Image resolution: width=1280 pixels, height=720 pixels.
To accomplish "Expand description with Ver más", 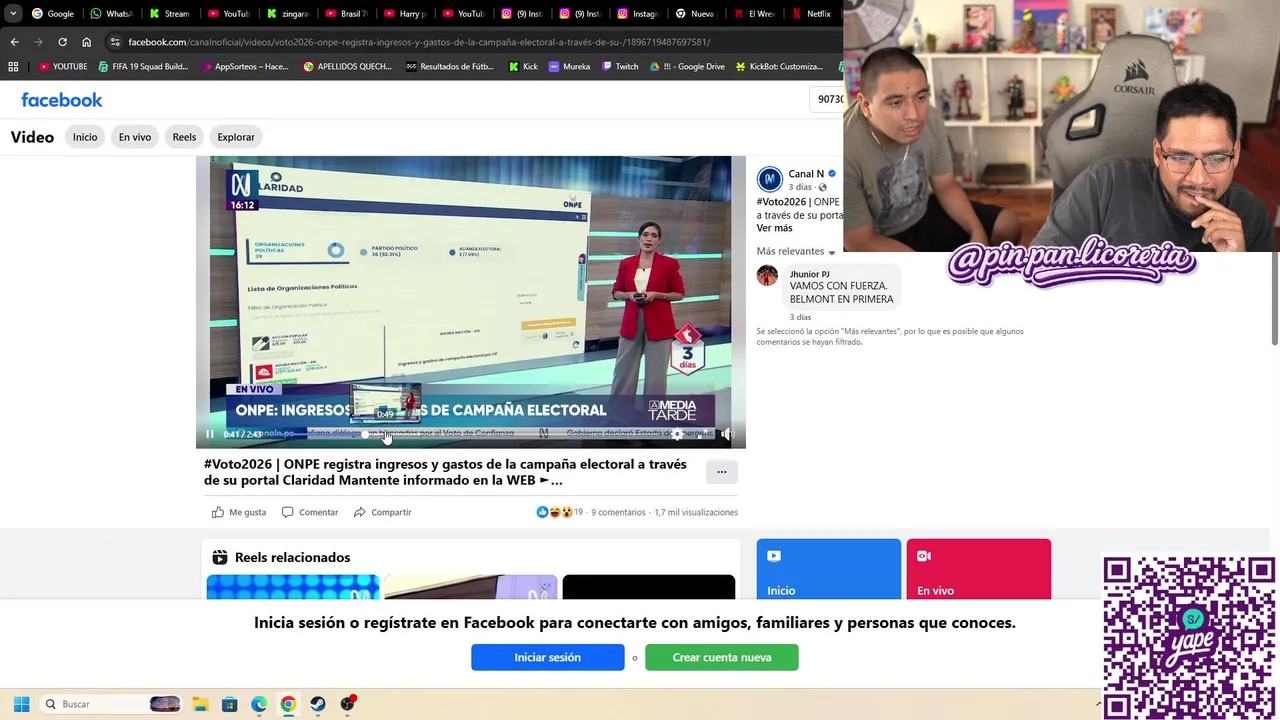I will coord(774,228).
